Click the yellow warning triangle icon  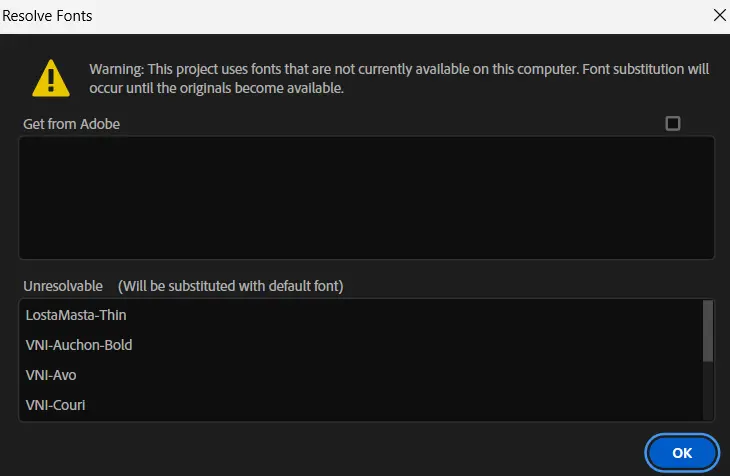[x=50, y=77]
